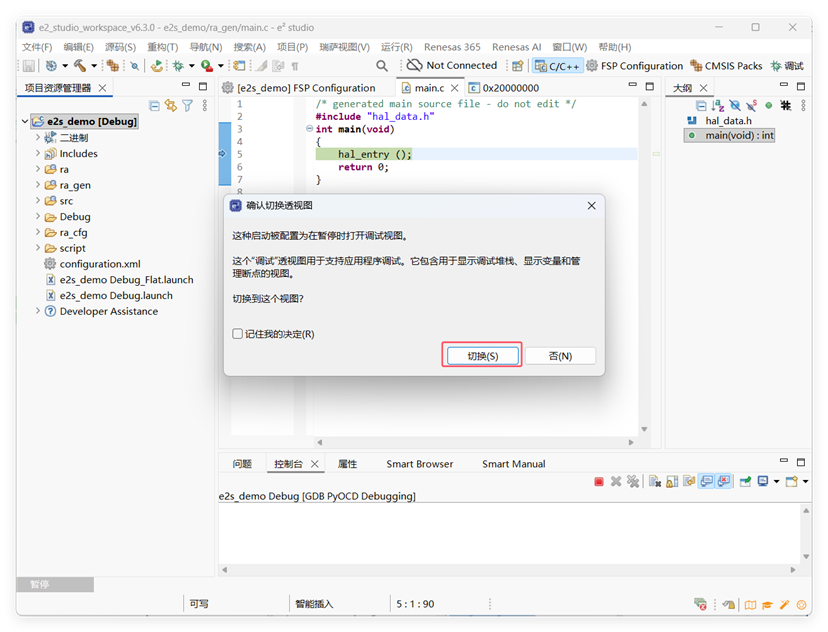Viewport: 828px width, 632px height.
Task: Collapse the e2s_demo [Debug] project node
Action: pos(25,121)
